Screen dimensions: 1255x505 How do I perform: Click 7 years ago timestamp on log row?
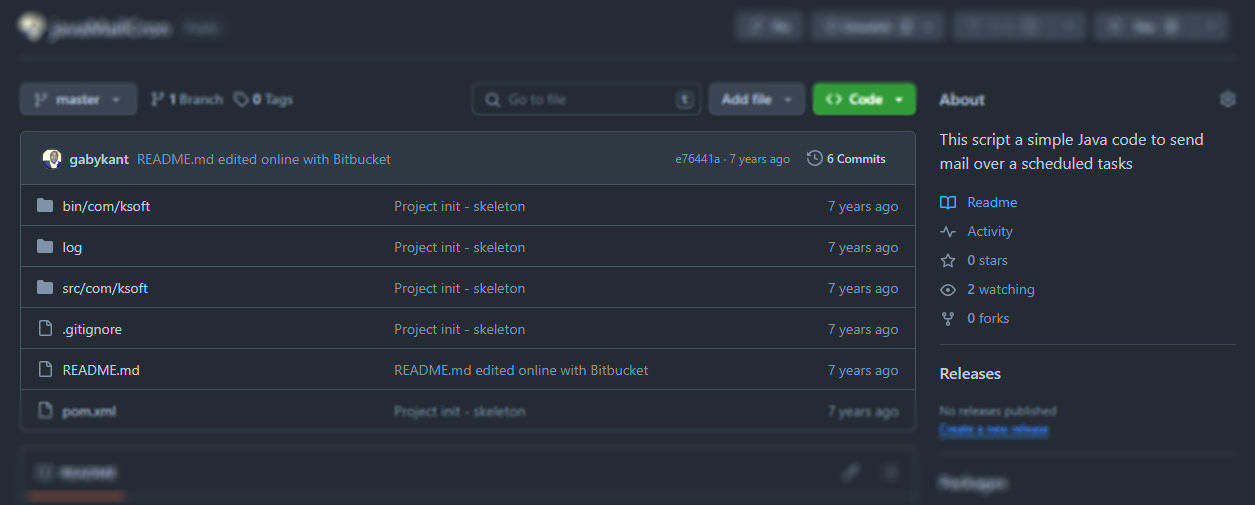pos(863,247)
